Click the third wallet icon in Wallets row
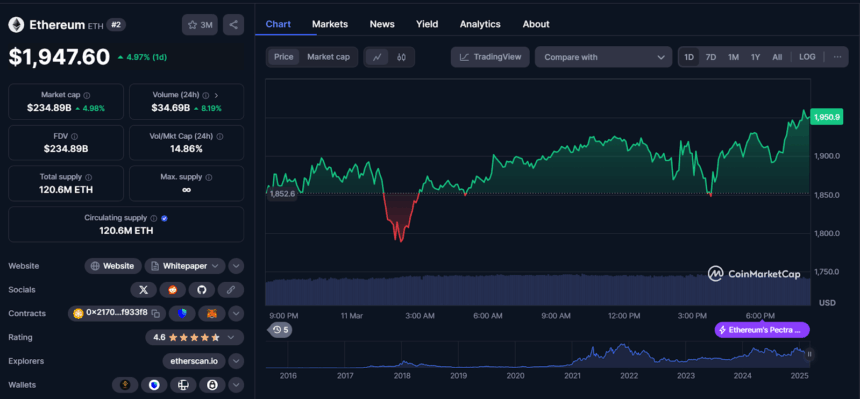The height and width of the screenshot is (399, 860). coord(183,385)
